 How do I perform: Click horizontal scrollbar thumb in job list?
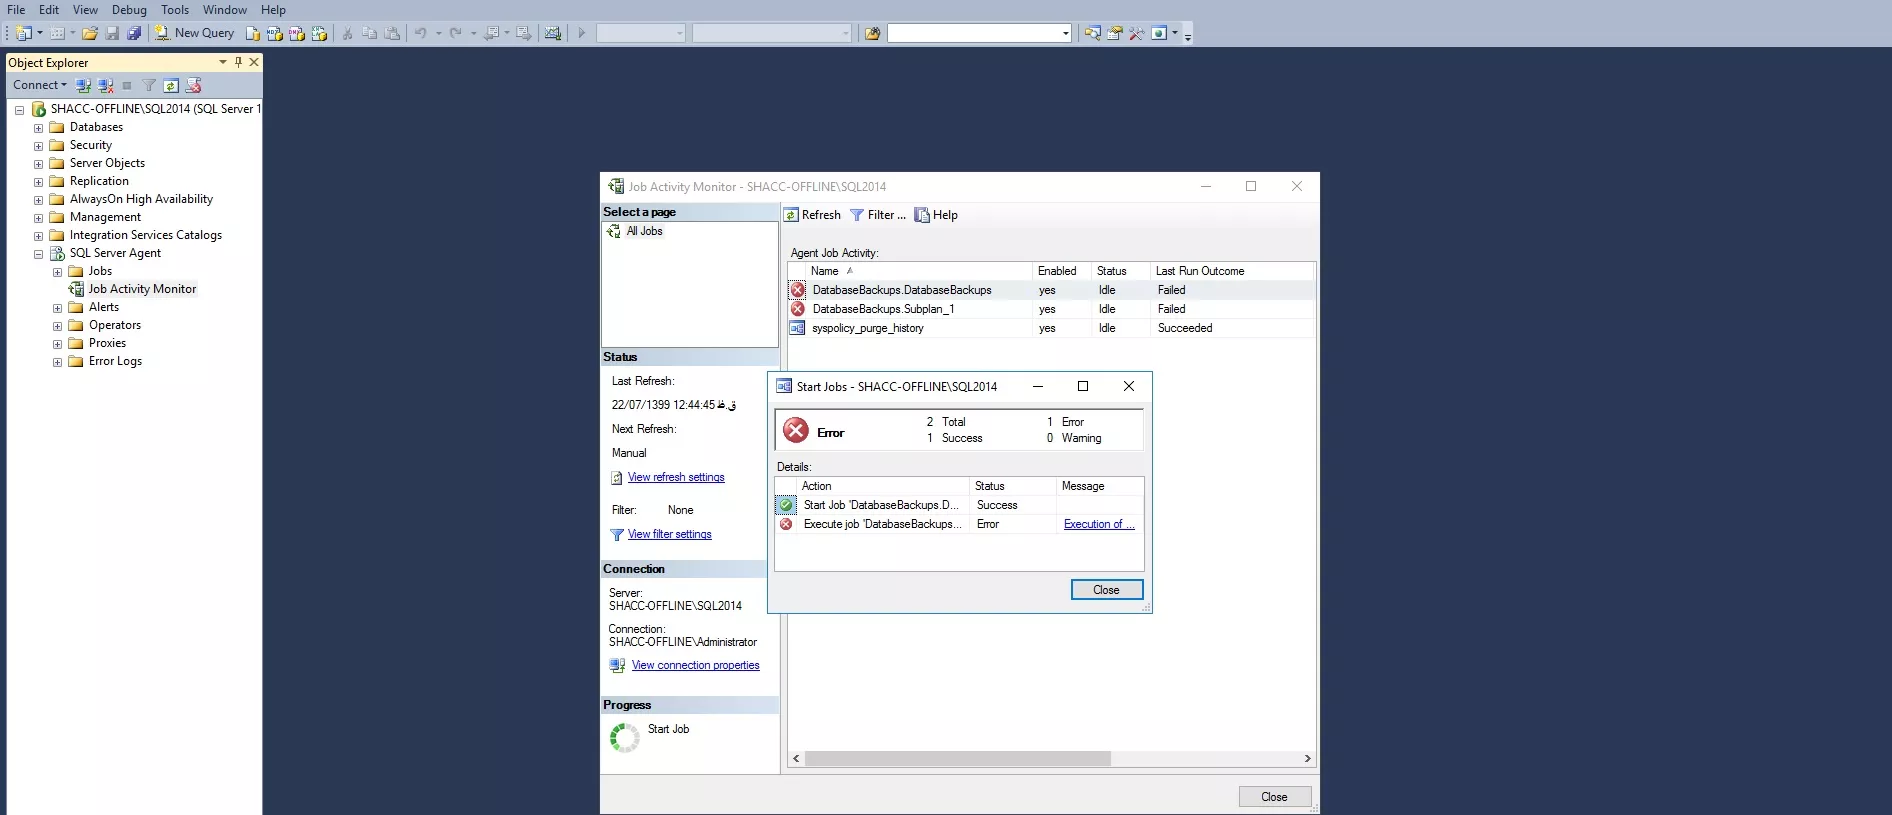click(958, 759)
